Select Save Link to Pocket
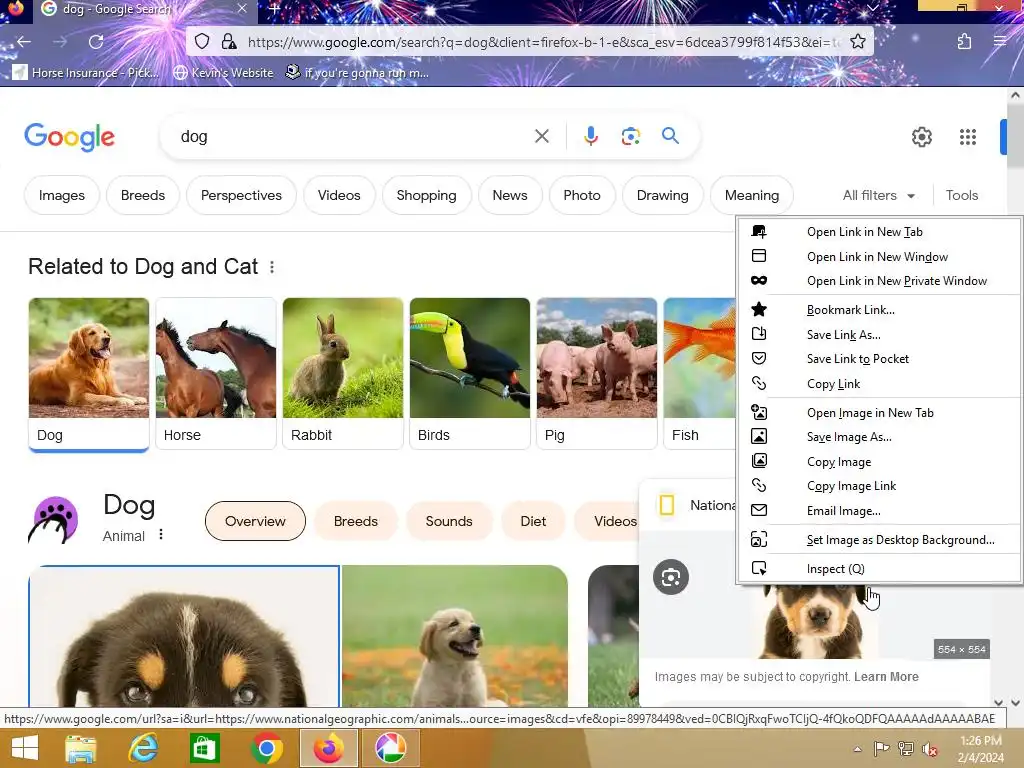Image resolution: width=1024 pixels, height=768 pixels. click(x=879, y=359)
